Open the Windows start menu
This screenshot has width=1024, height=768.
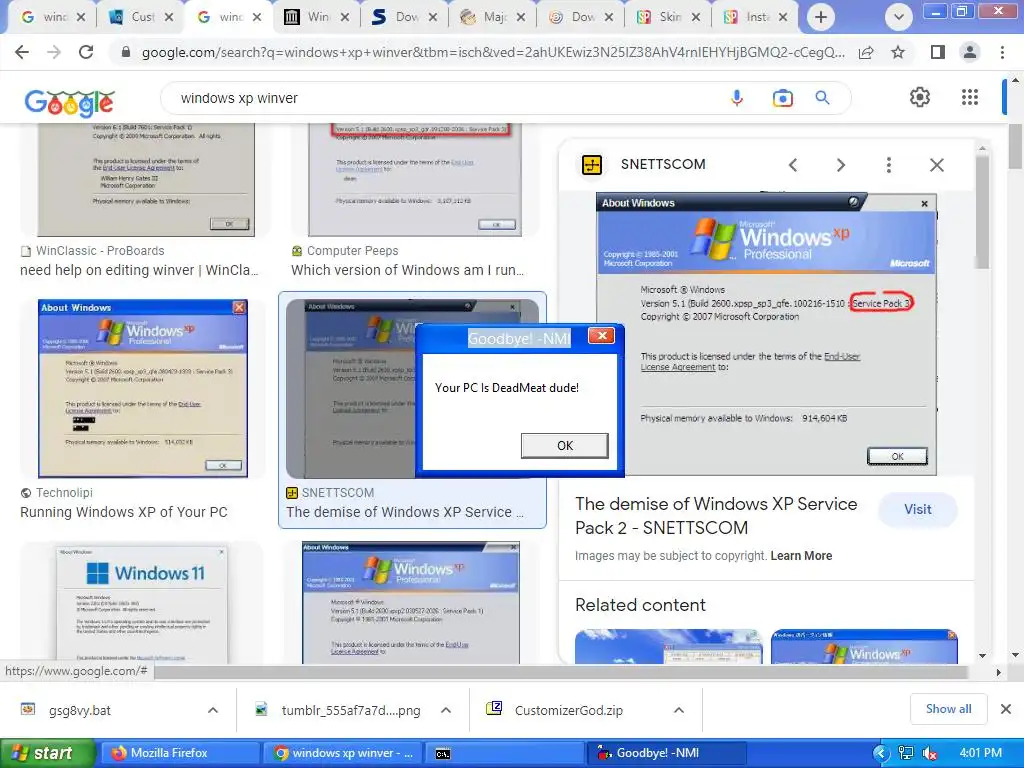click(x=46, y=753)
